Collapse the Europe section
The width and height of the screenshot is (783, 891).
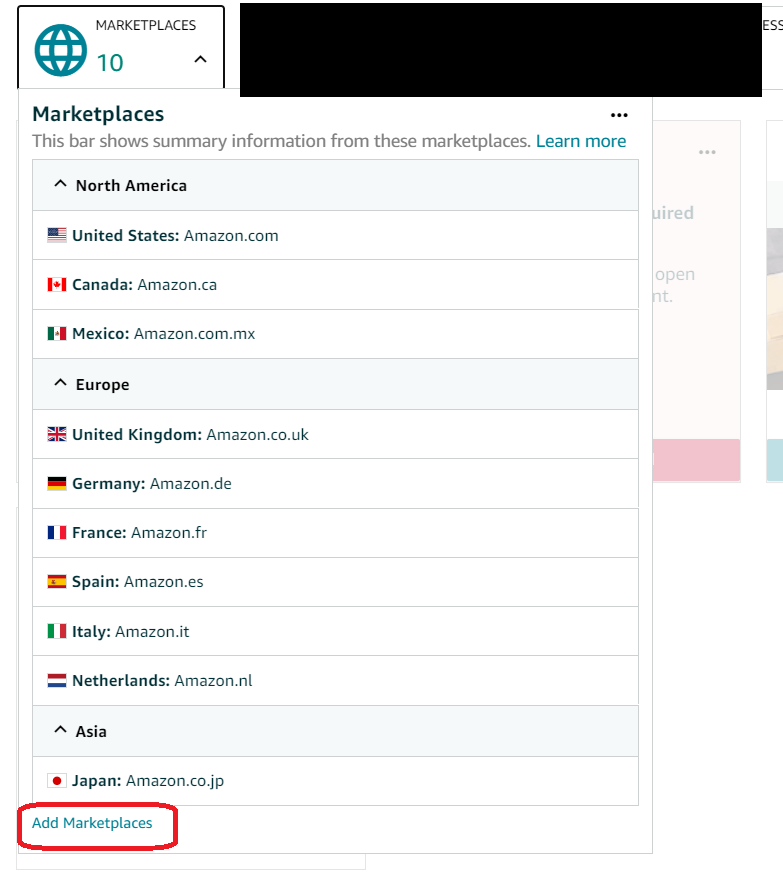(x=60, y=383)
